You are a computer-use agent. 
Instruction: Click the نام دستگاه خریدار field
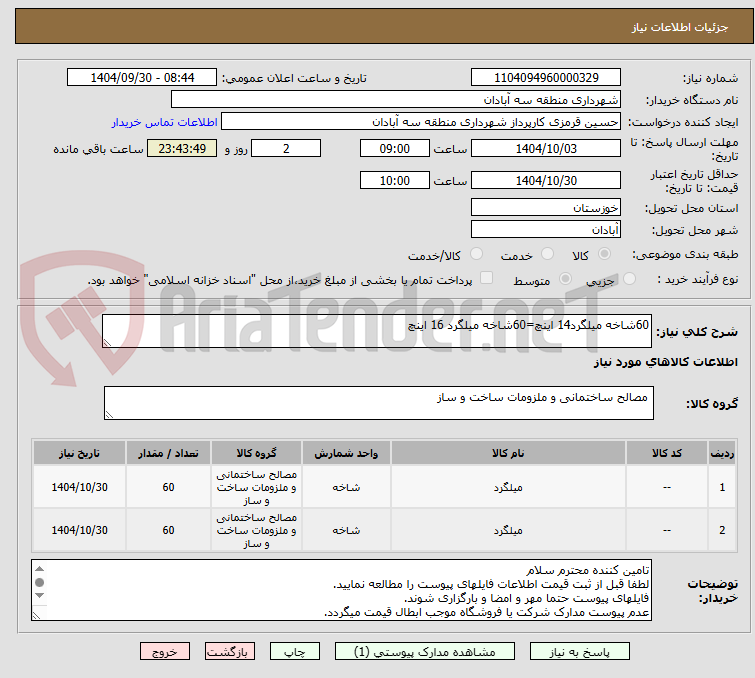[396, 99]
